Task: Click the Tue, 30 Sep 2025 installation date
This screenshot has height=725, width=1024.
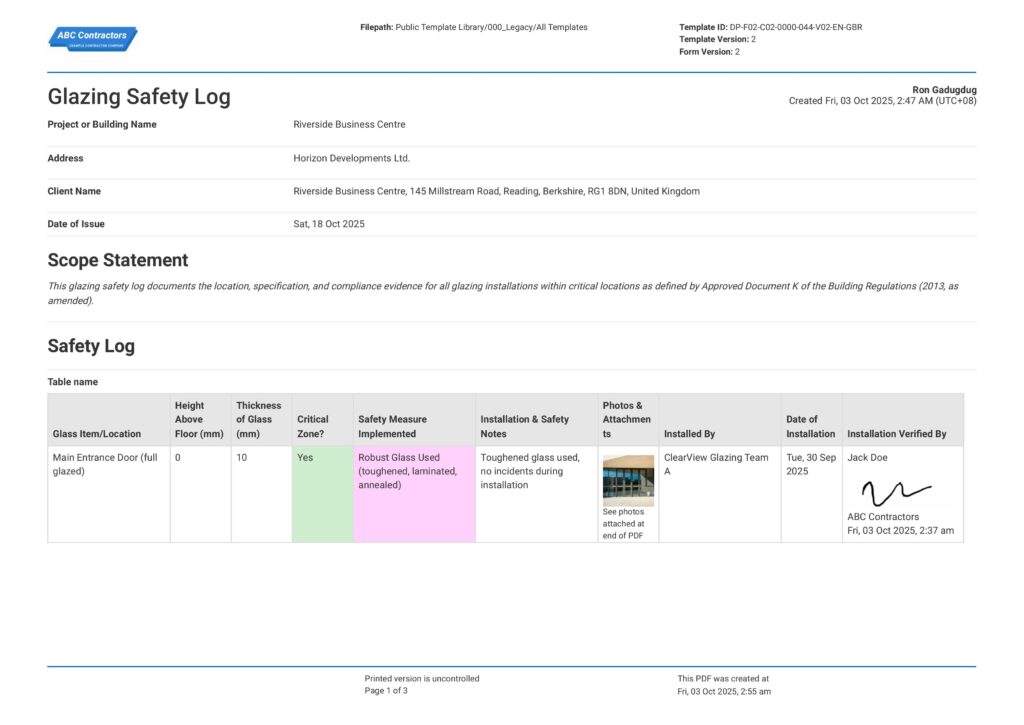Action: [x=810, y=464]
